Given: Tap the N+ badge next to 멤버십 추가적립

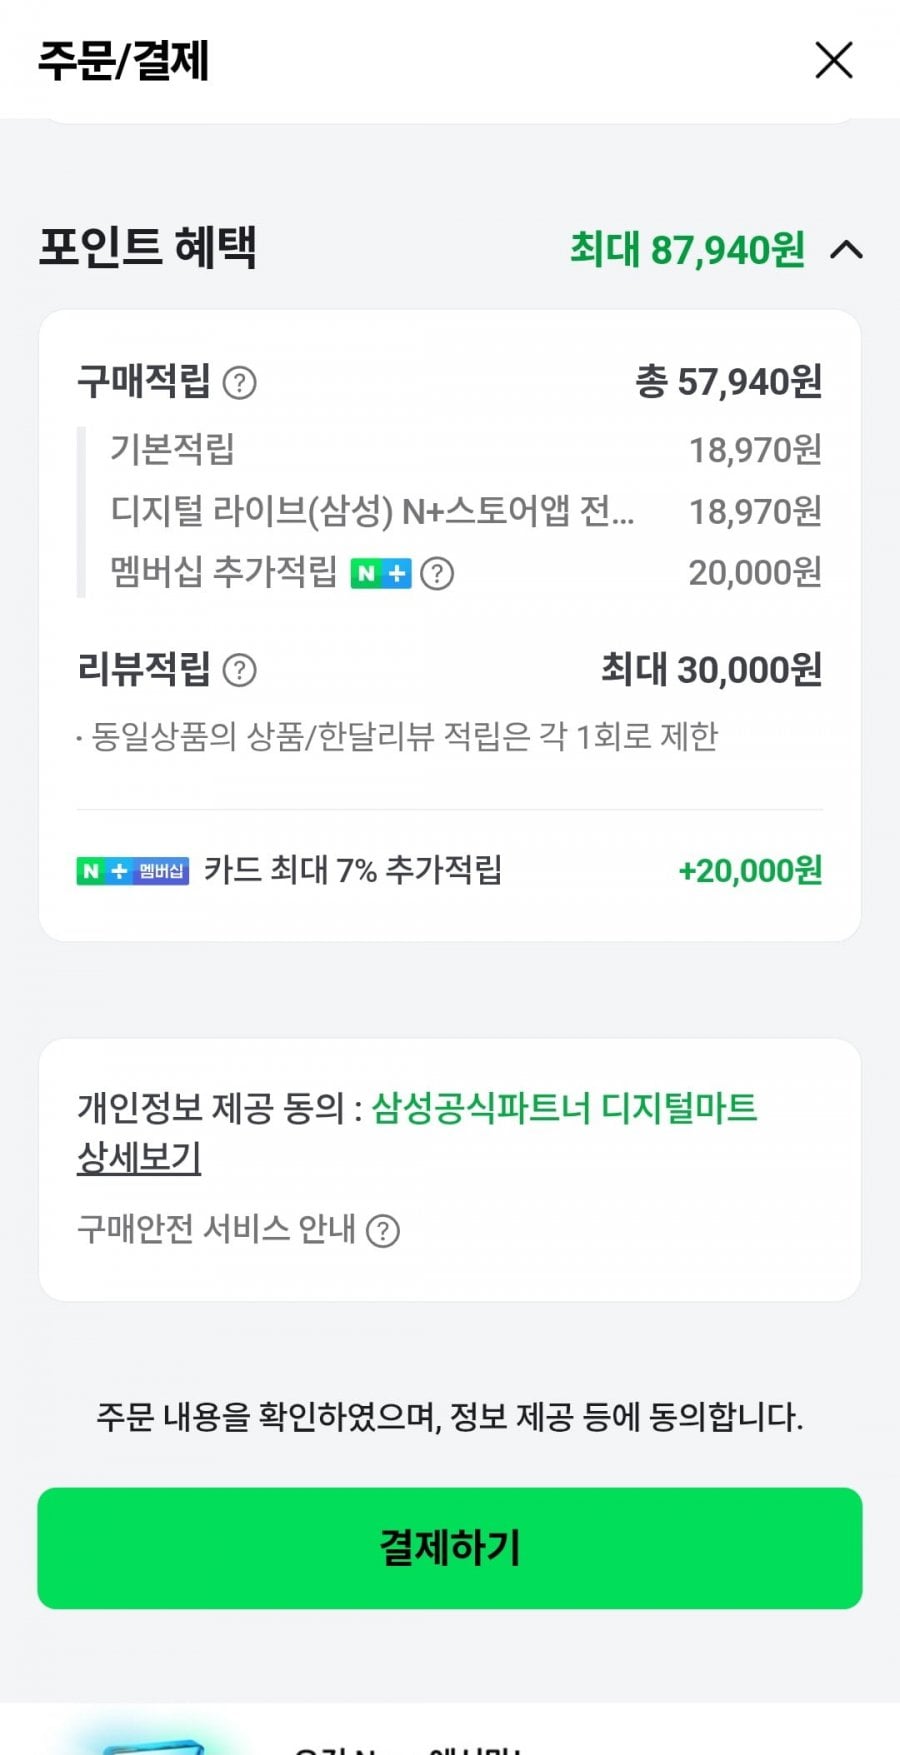Looking at the screenshot, I should click(380, 574).
